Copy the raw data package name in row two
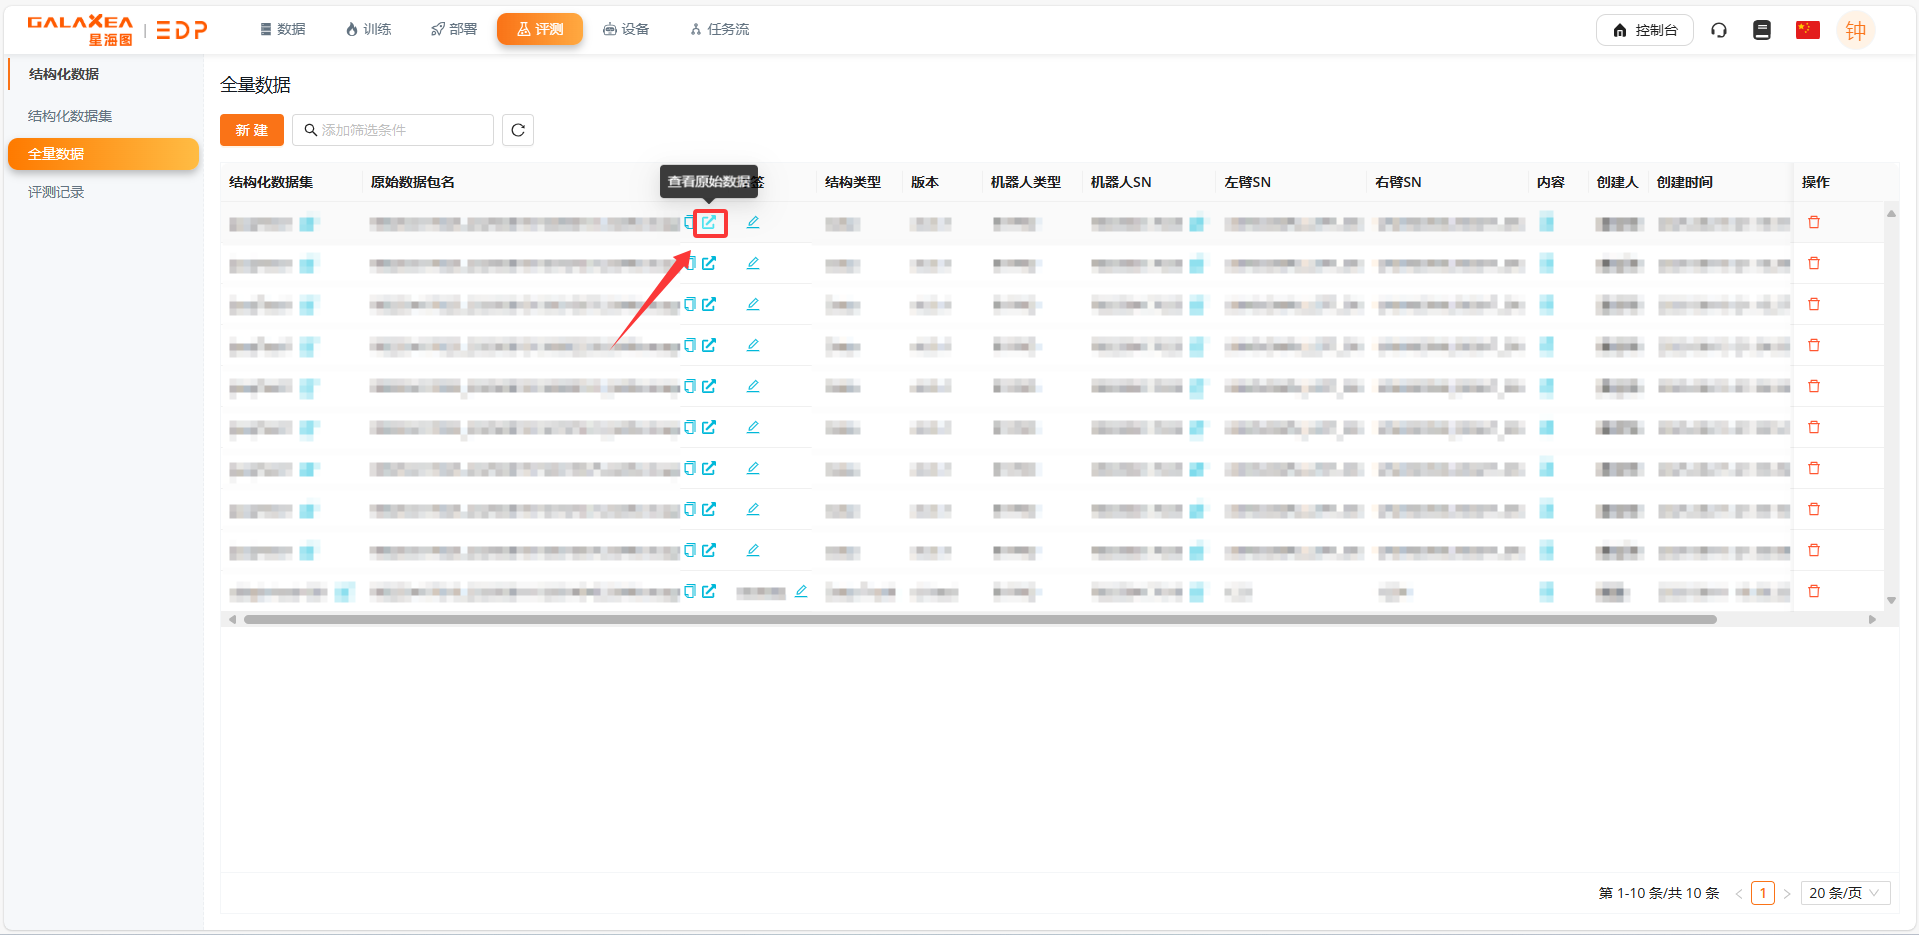Screen dimensions: 1919x935 point(690,263)
